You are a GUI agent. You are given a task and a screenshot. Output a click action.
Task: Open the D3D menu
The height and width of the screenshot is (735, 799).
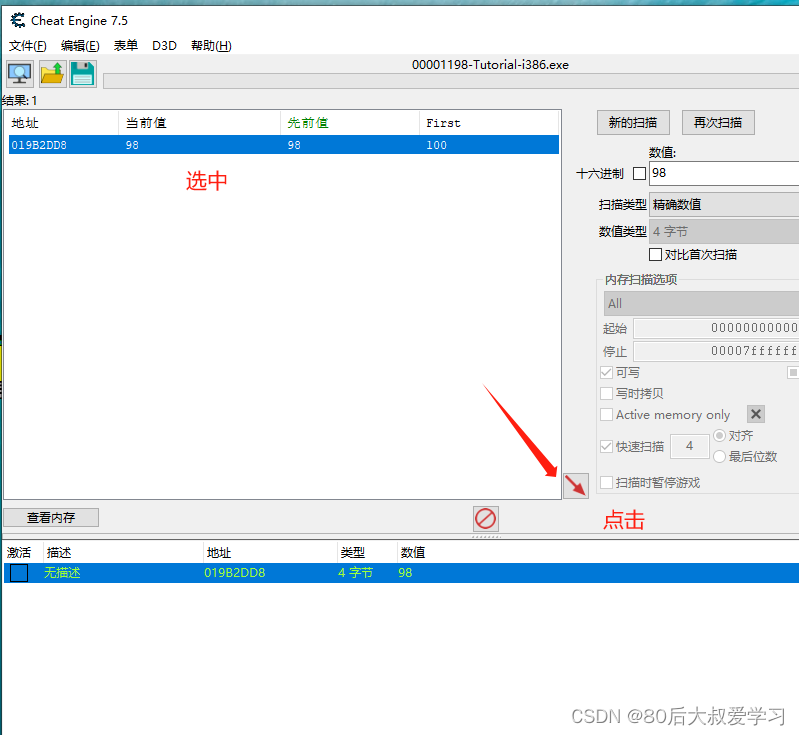[x=164, y=46]
